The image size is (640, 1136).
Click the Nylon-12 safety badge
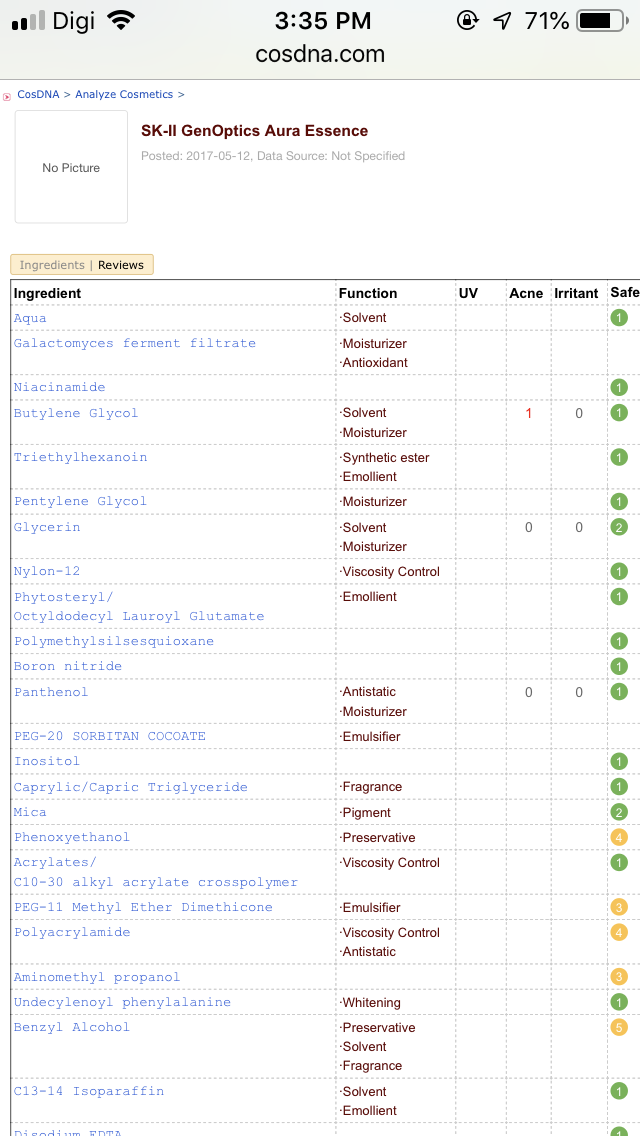coord(619,572)
